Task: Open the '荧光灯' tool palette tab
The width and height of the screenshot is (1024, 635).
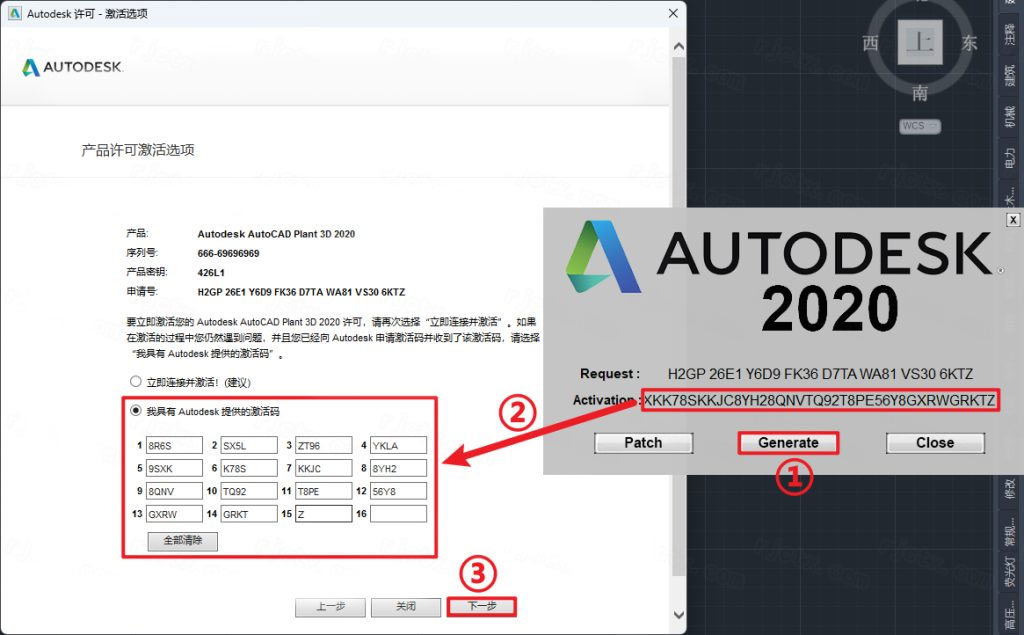Action: tap(1010, 573)
